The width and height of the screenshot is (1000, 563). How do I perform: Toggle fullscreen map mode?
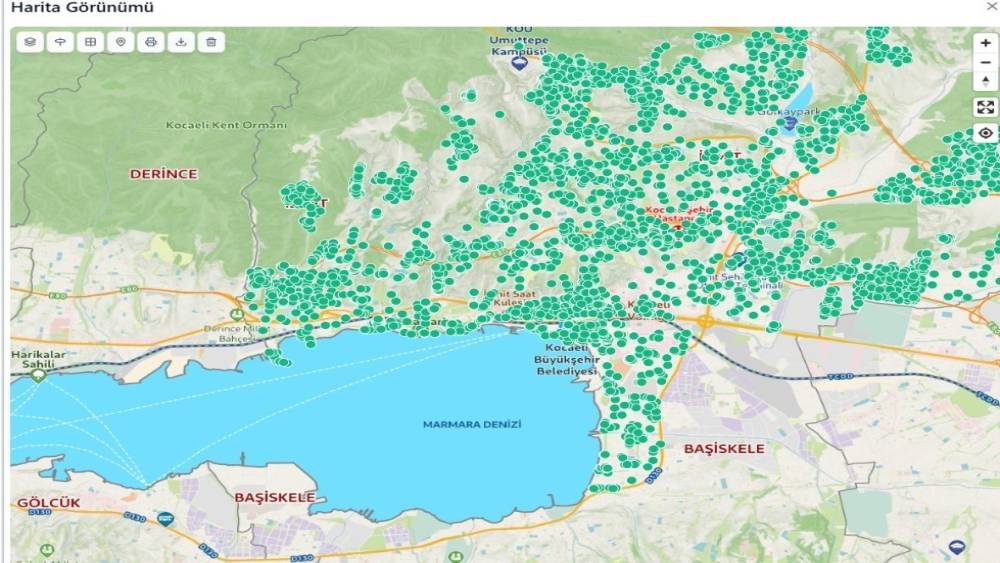(x=986, y=107)
